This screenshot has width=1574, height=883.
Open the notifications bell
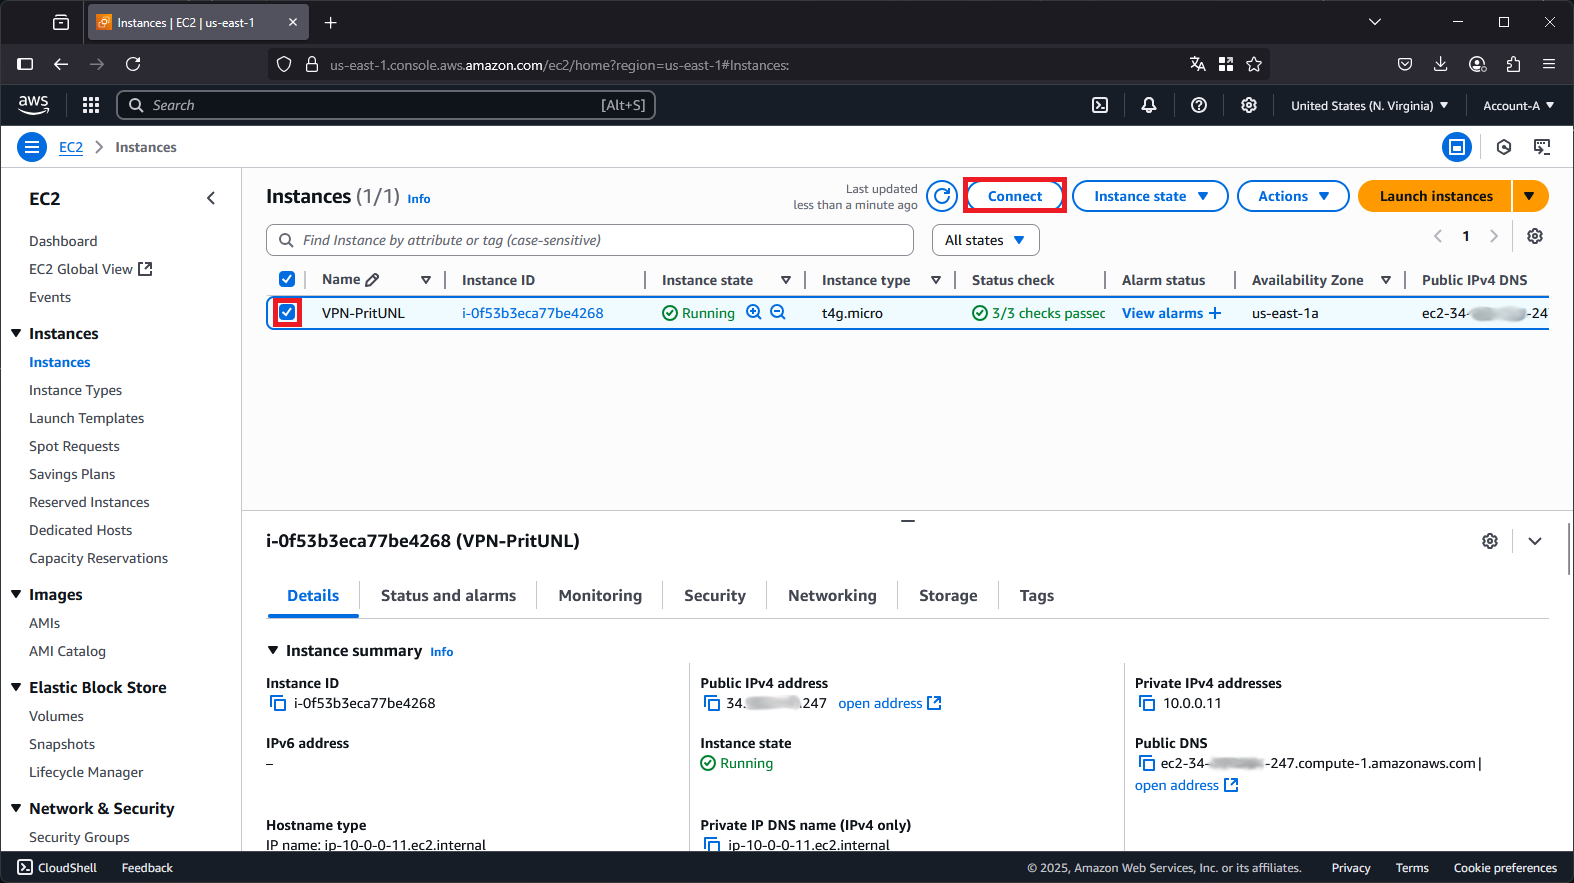(x=1149, y=105)
